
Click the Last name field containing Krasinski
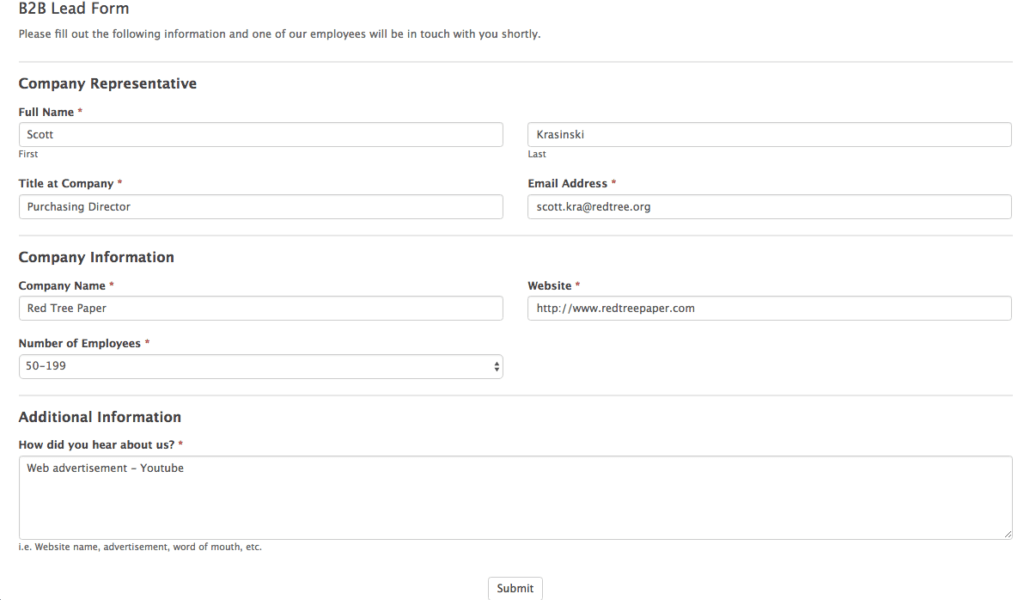[x=769, y=135]
